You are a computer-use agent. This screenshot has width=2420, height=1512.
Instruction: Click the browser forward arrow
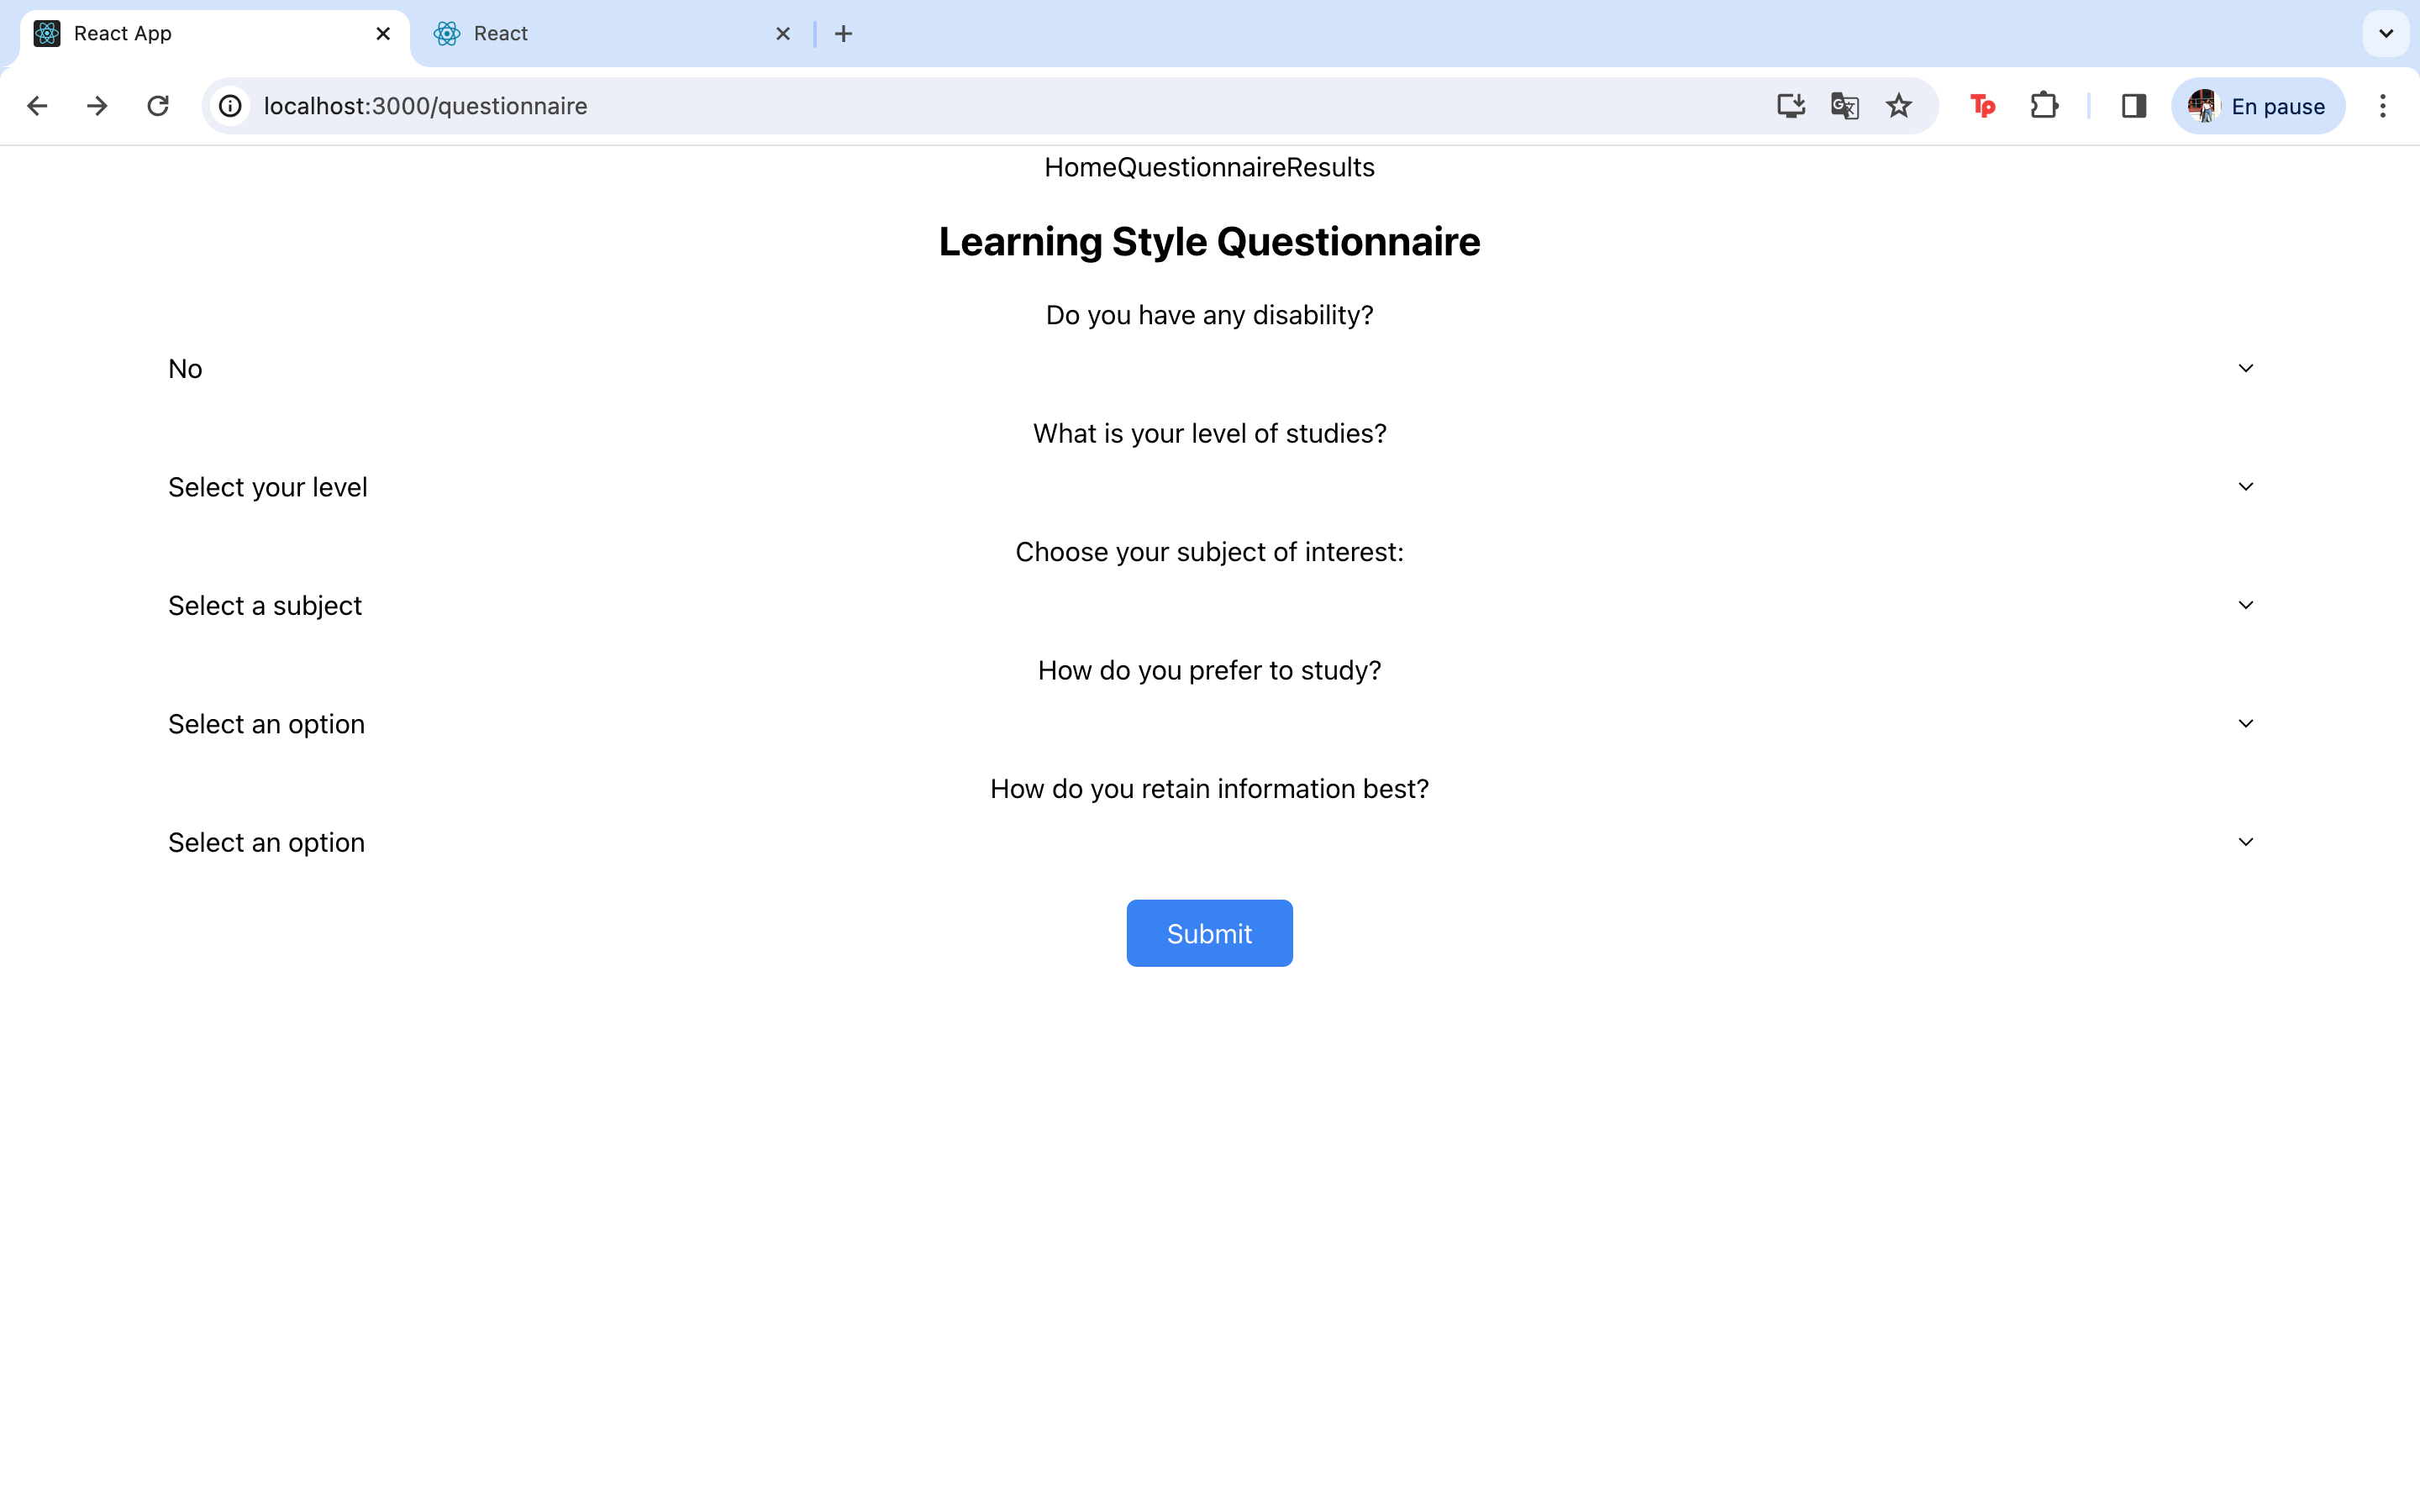coord(97,106)
